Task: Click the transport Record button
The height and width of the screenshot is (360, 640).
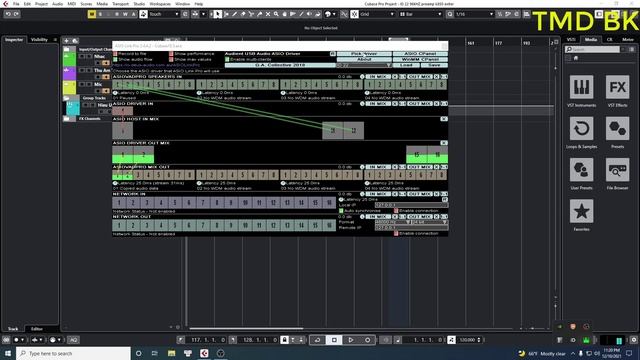Action: [367, 340]
